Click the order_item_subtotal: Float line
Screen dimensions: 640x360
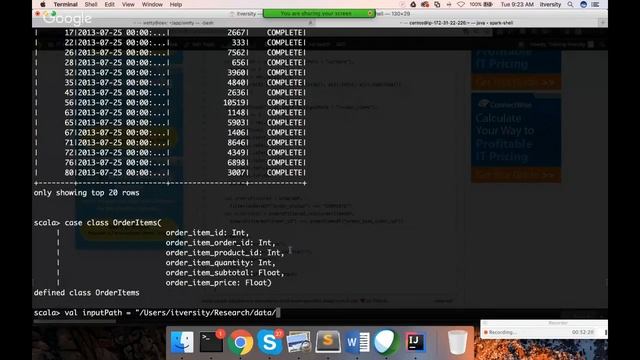click(225, 273)
